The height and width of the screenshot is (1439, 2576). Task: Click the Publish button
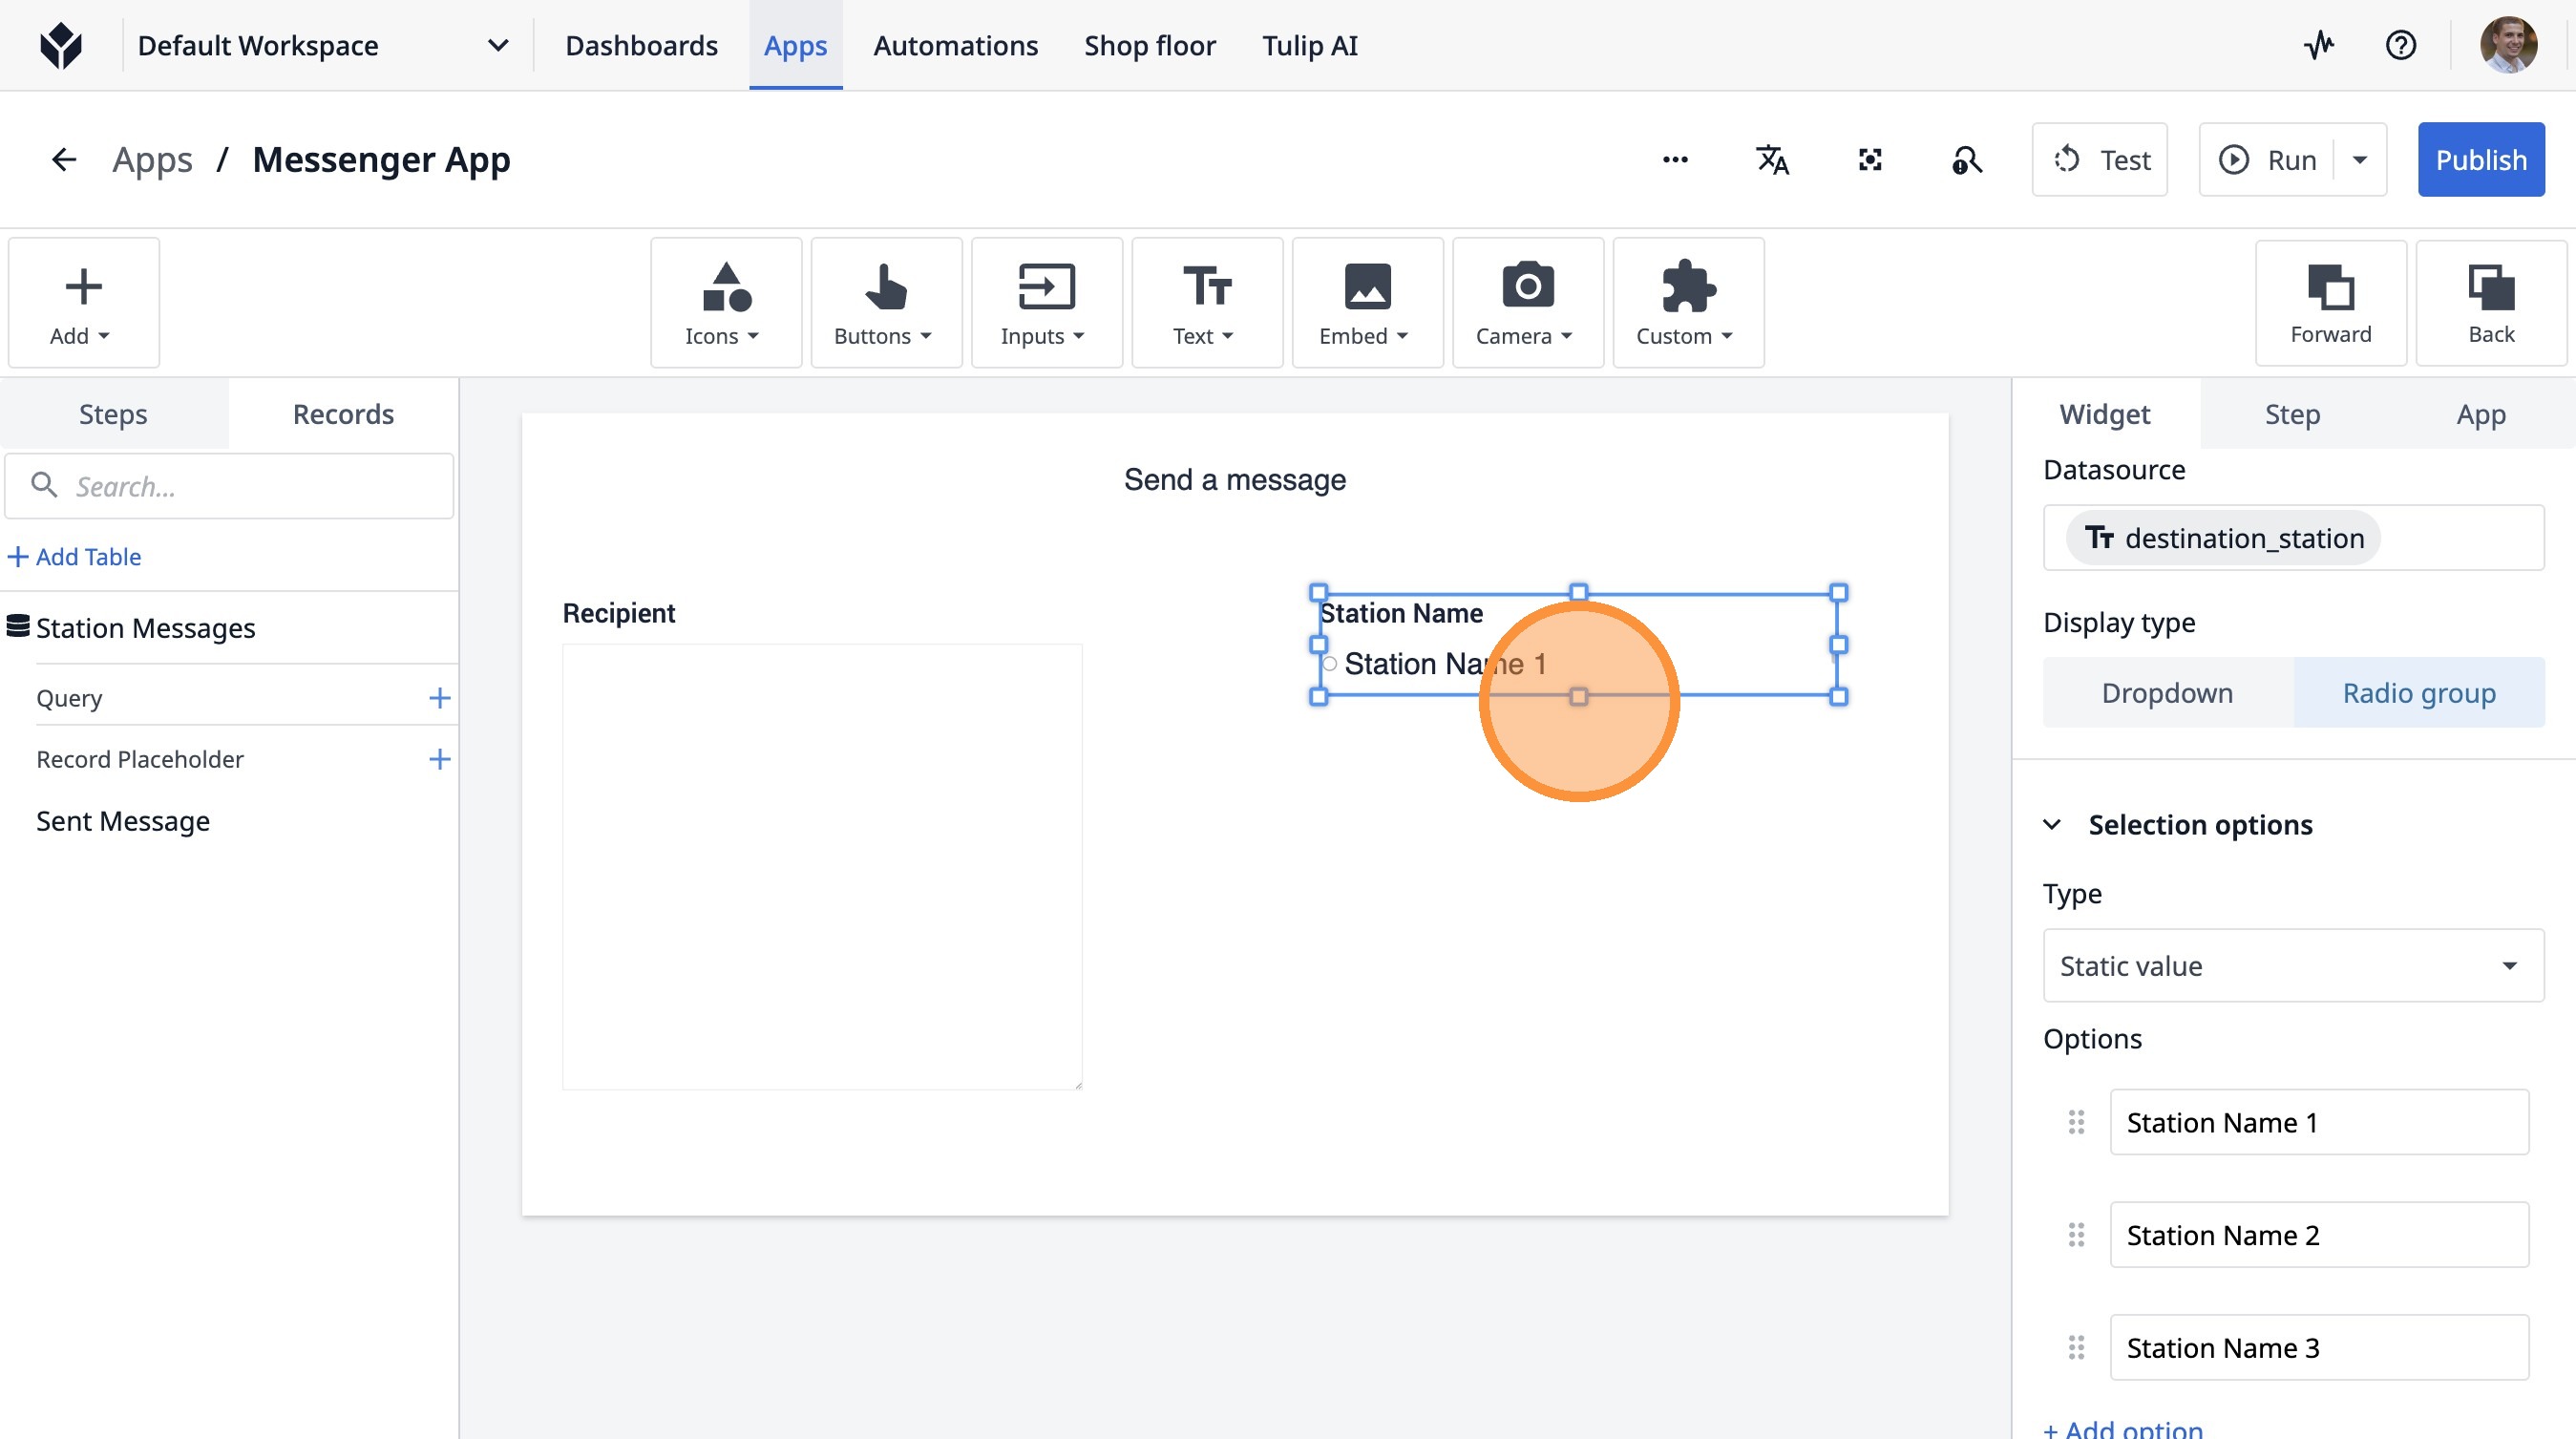point(2480,160)
